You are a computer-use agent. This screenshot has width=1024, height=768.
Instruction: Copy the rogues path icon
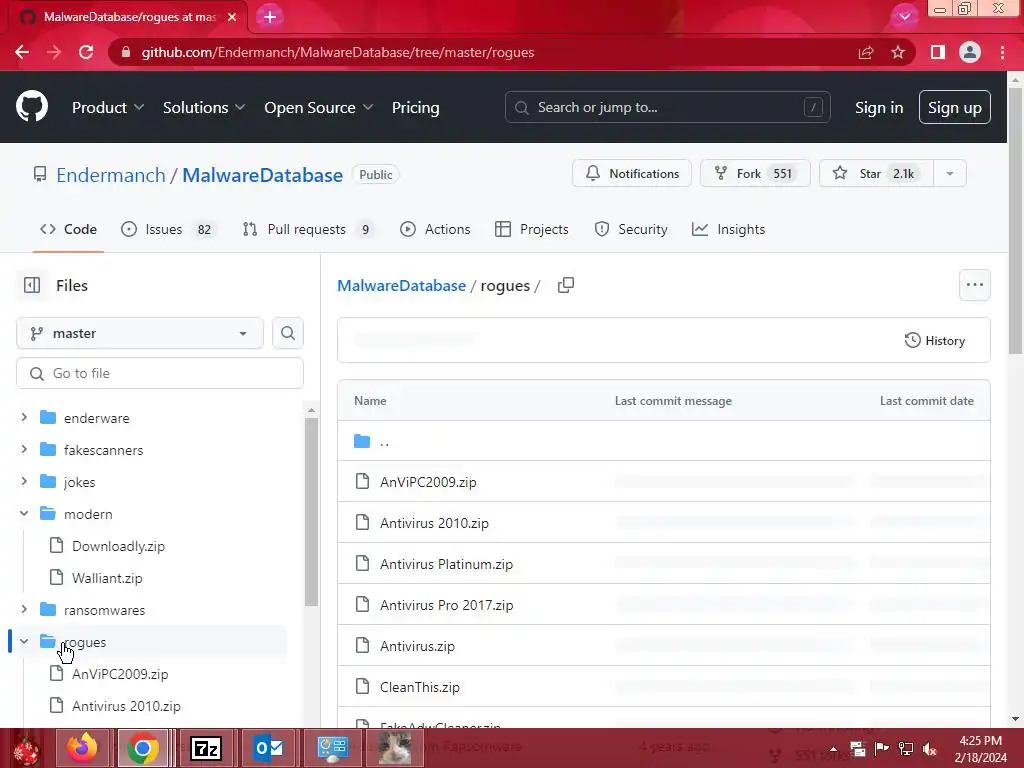[x=566, y=285]
